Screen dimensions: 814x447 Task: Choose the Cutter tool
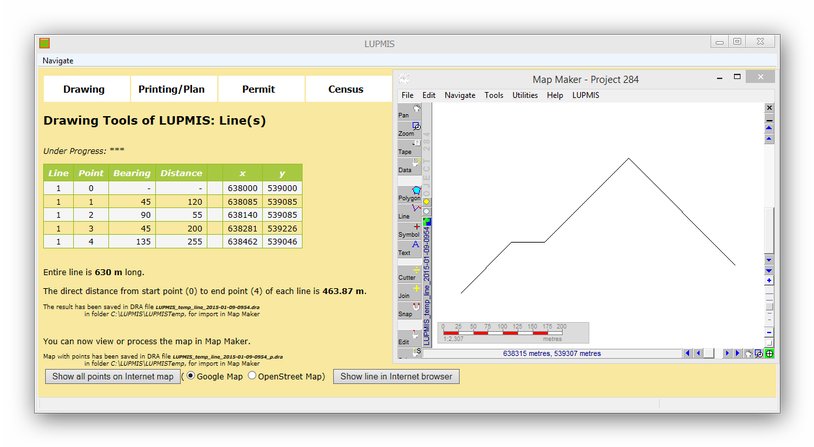(x=409, y=273)
